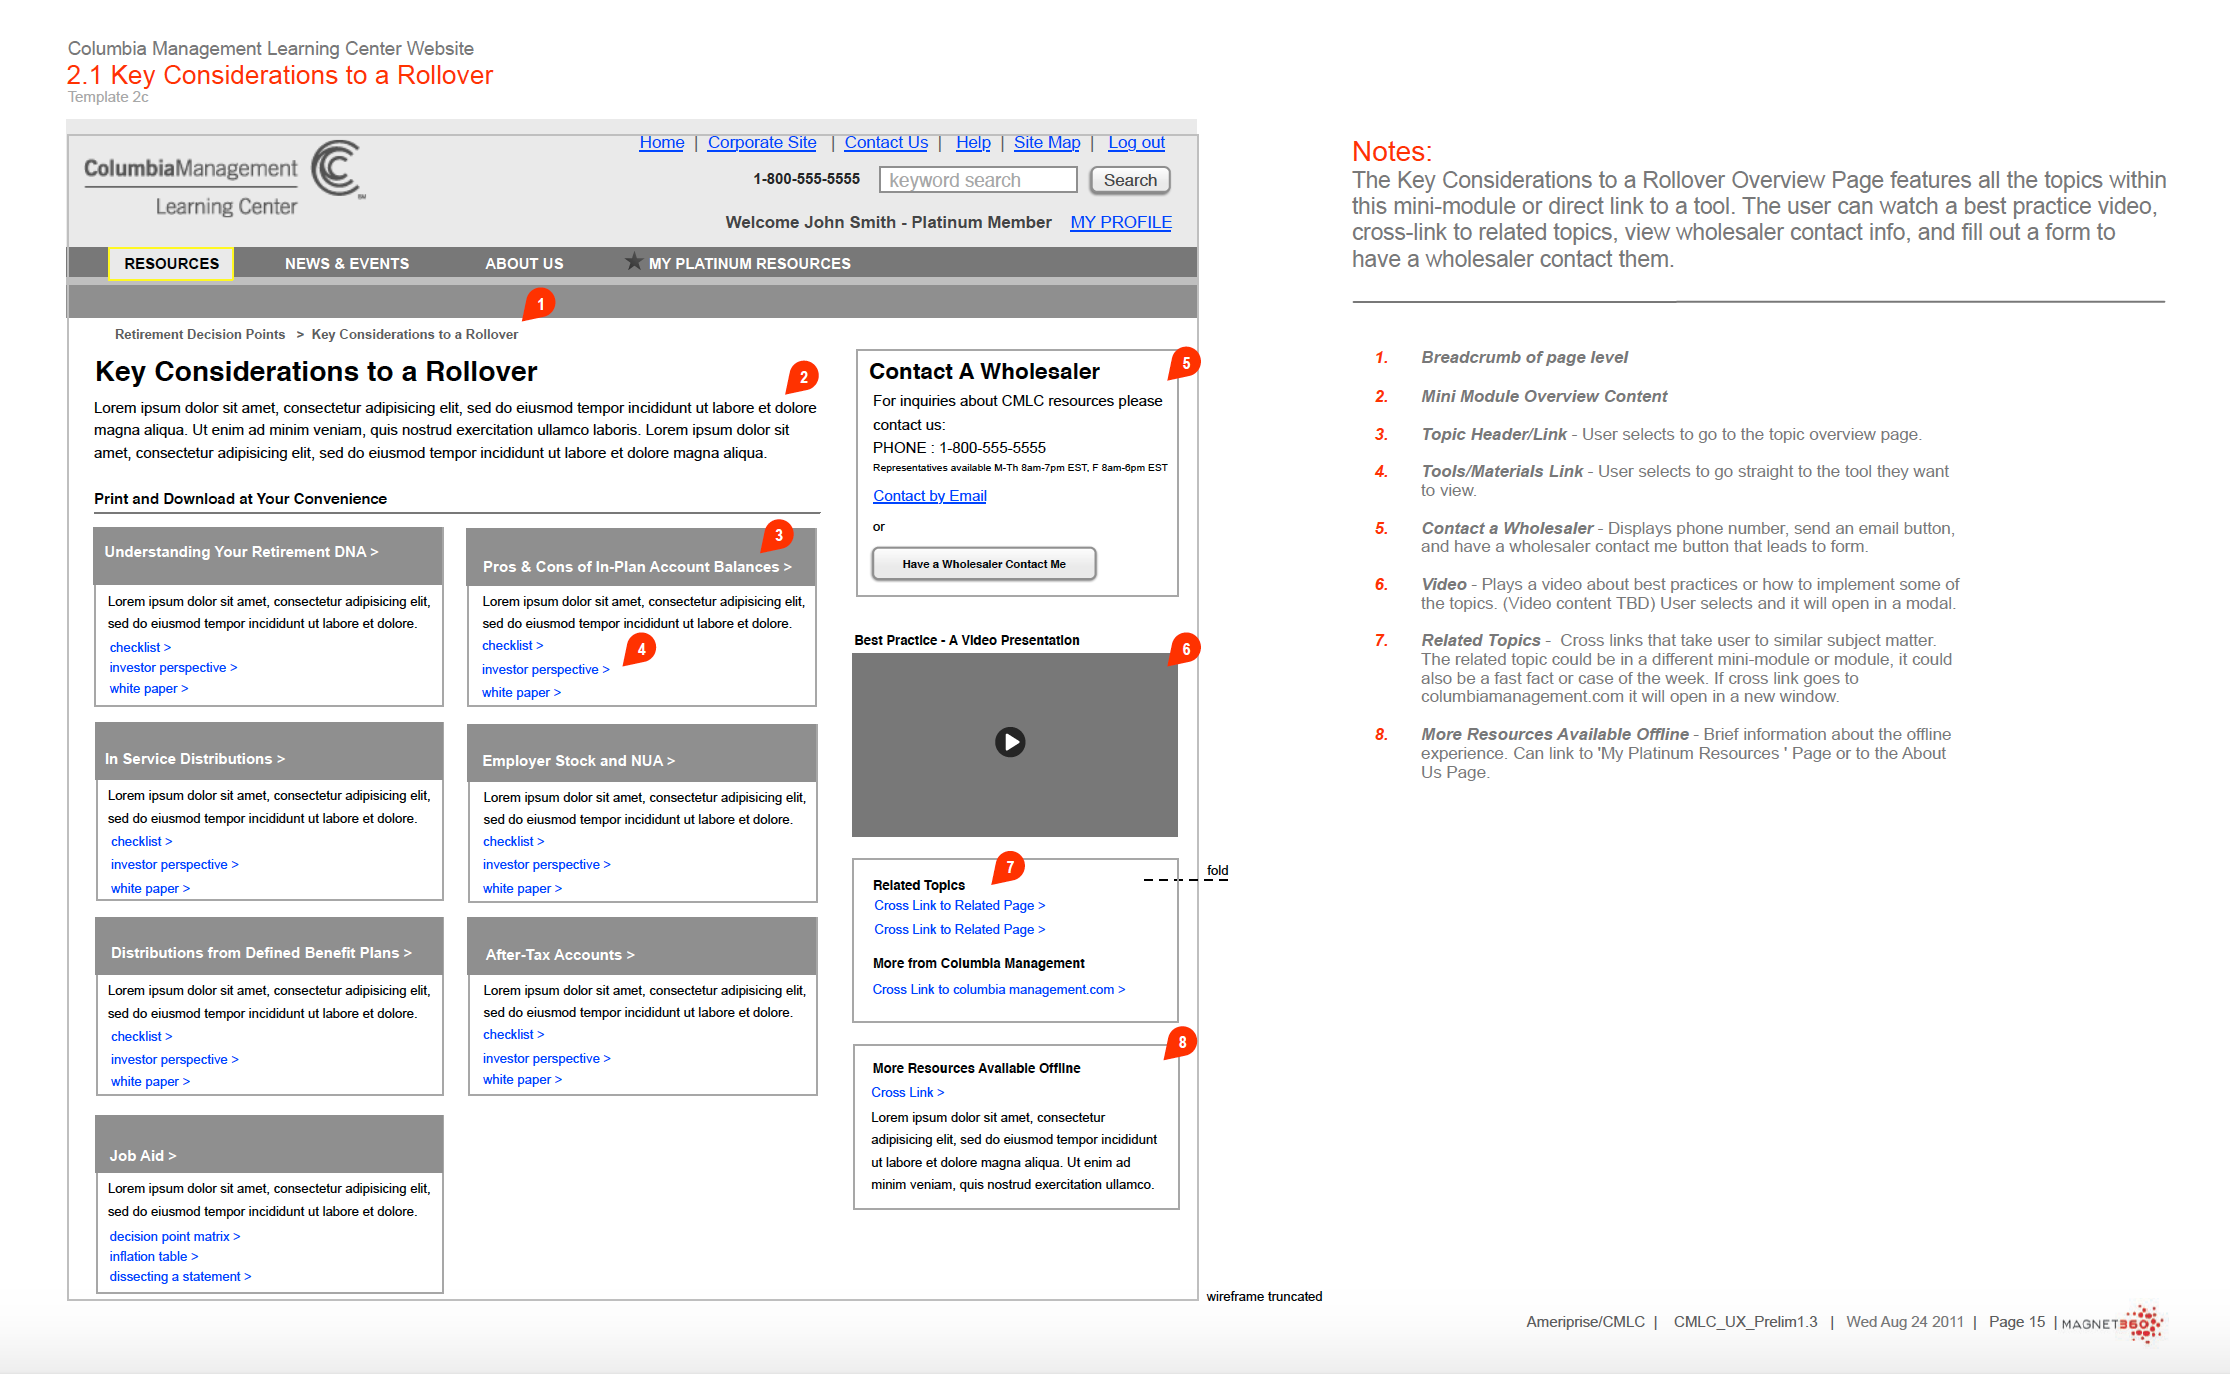The image size is (2230, 1374).
Task: Click Print and Download at Your Convenience text
Action: coord(240,498)
